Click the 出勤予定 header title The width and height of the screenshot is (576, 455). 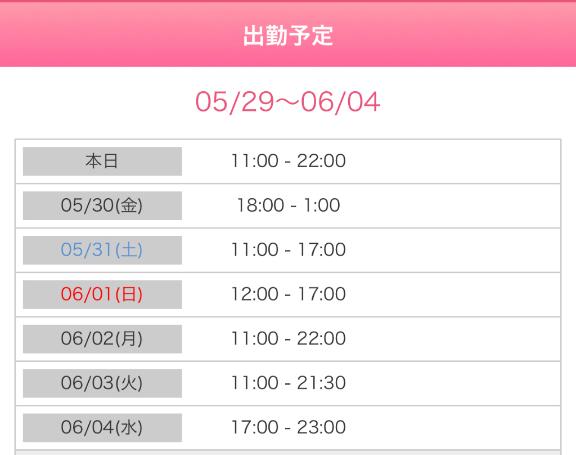pos(288,36)
